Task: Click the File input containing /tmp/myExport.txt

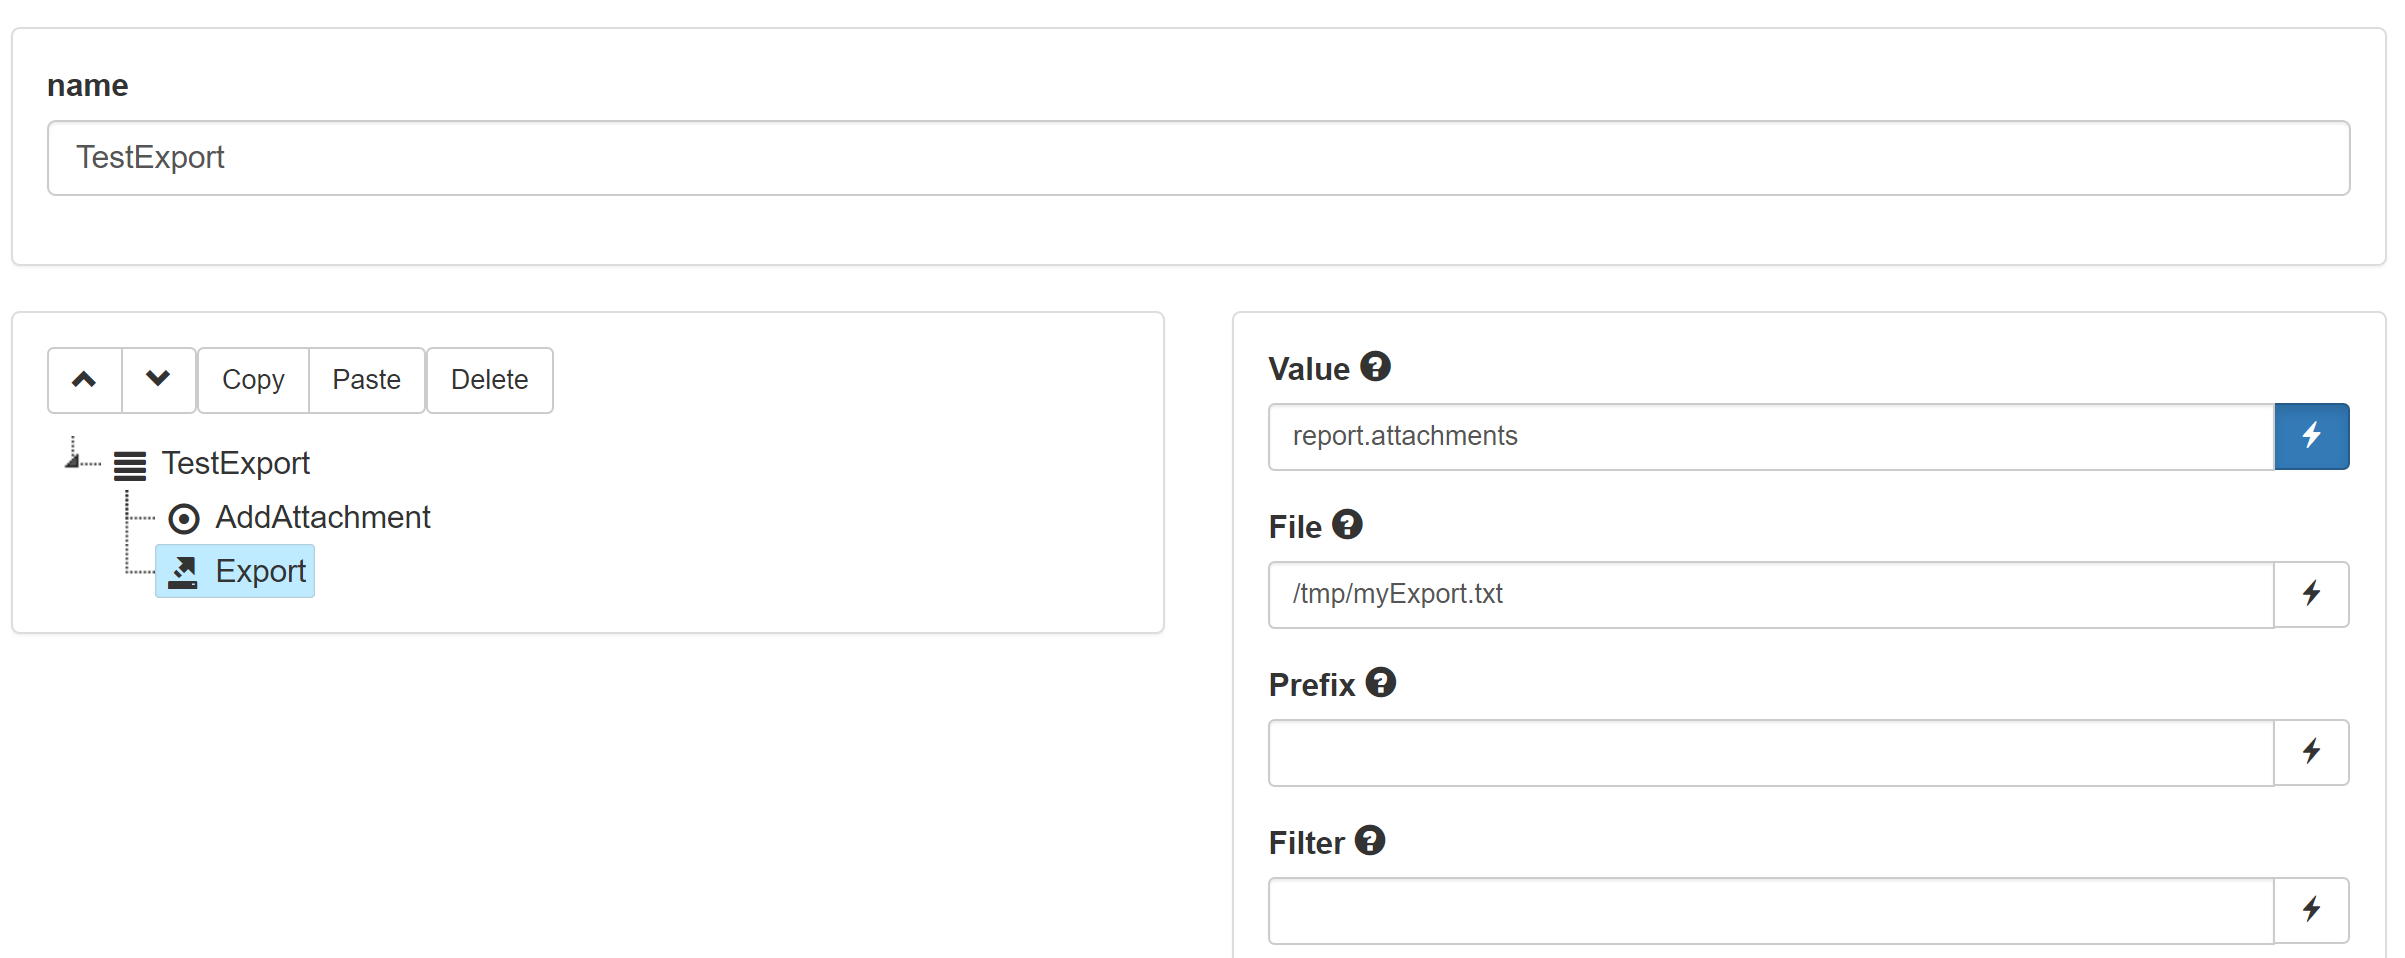Action: [1771, 594]
